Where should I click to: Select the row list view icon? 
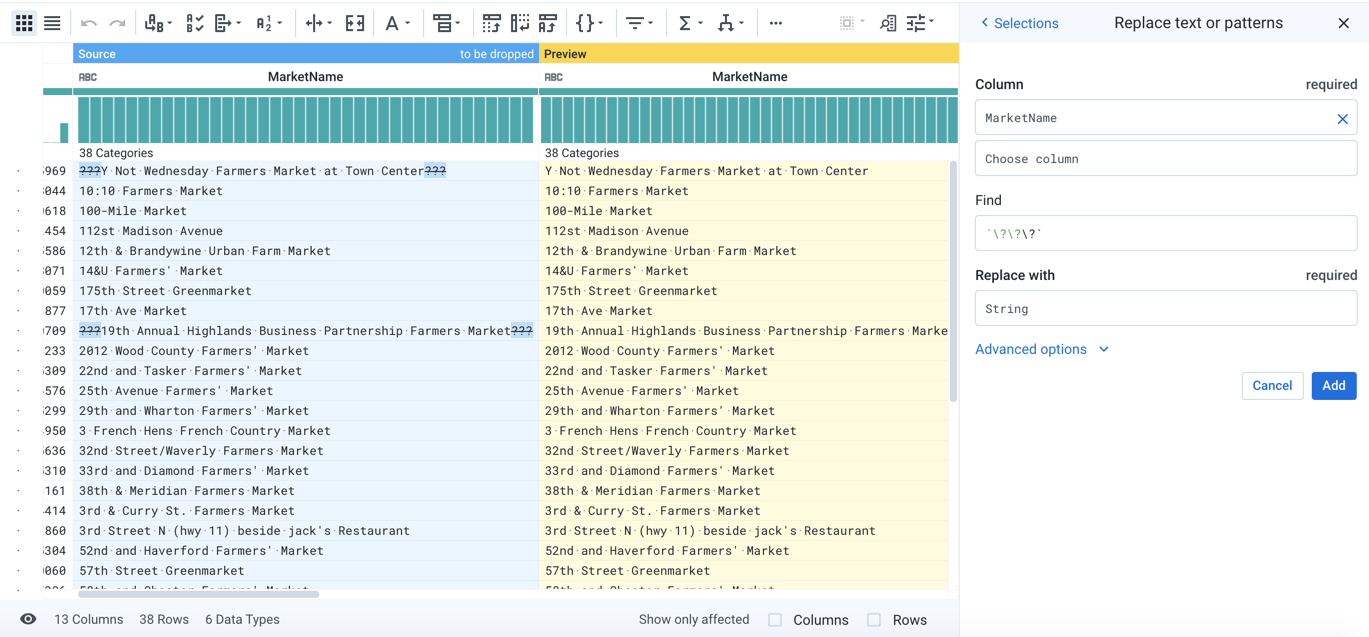[x=52, y=22]
